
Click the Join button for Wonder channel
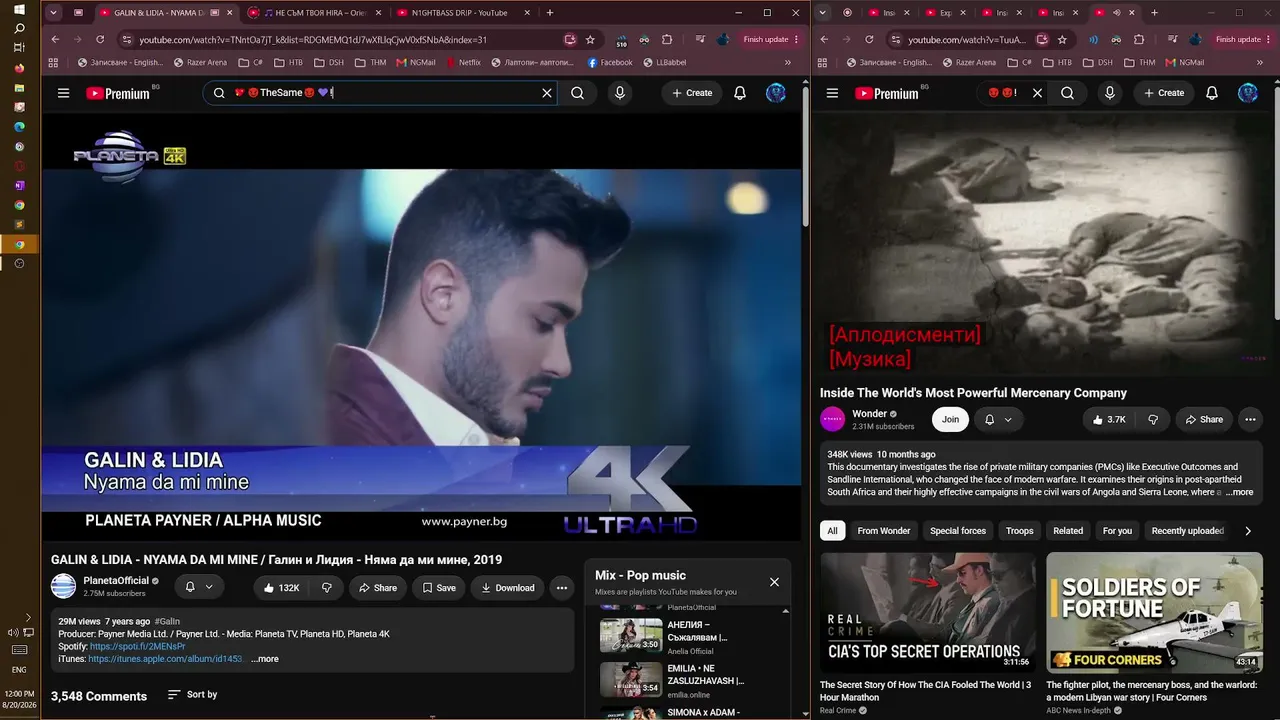(x=950, y=419)
